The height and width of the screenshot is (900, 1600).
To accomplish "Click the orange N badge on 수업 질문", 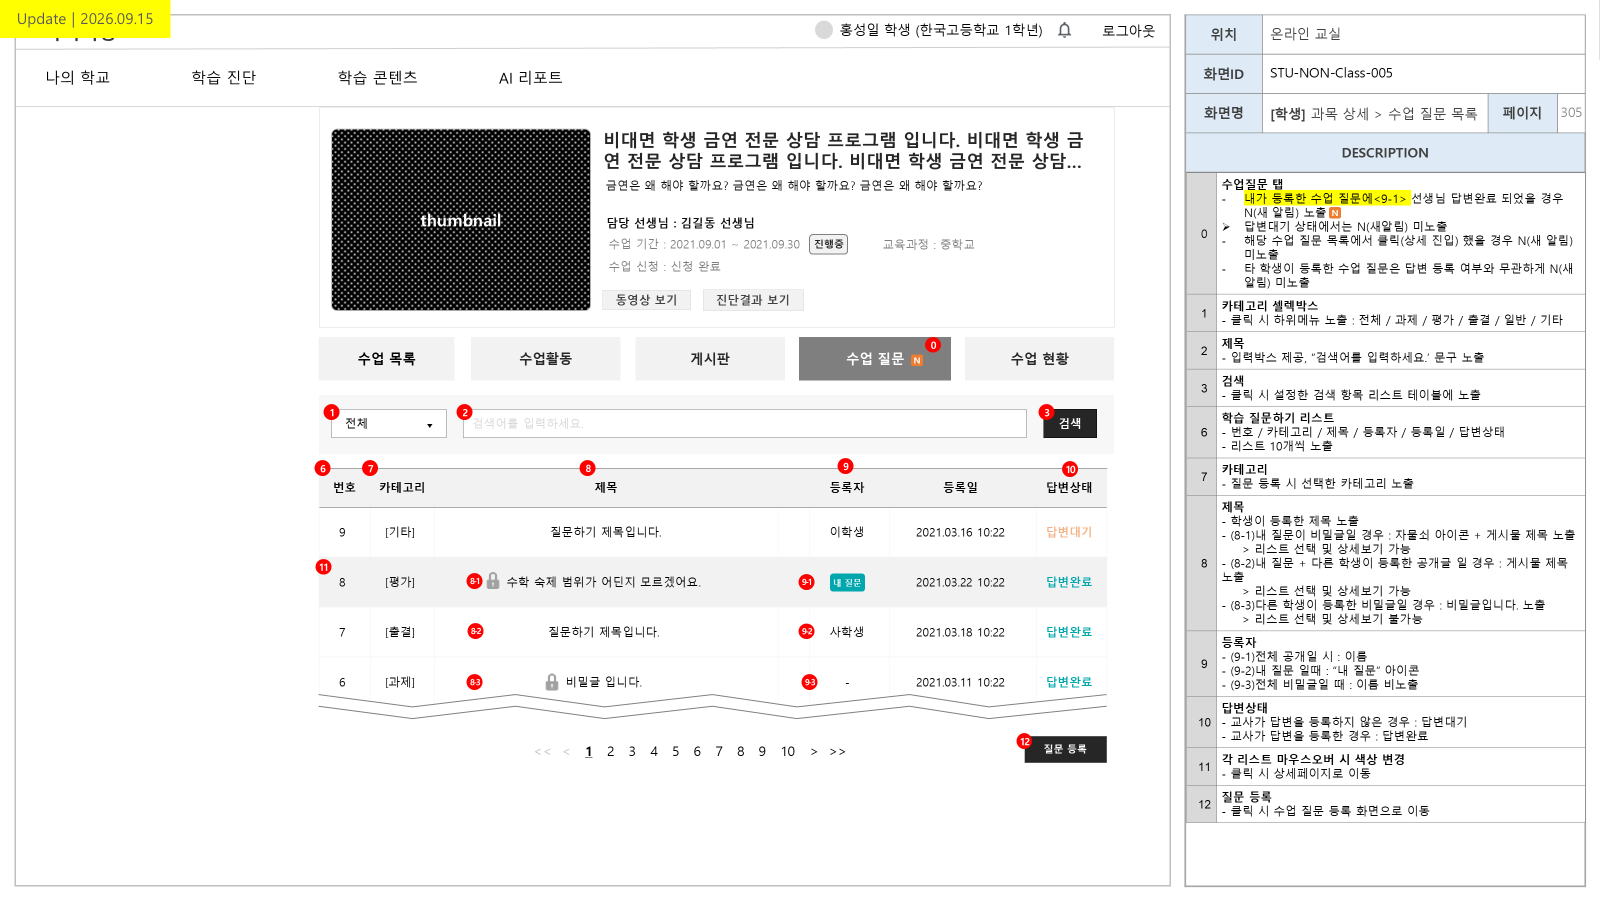I will point(917,360).
